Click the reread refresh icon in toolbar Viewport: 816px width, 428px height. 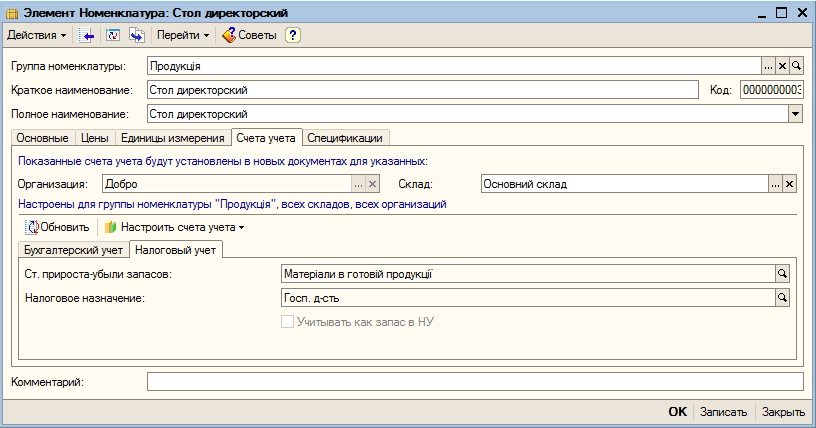tap(112, 35)
